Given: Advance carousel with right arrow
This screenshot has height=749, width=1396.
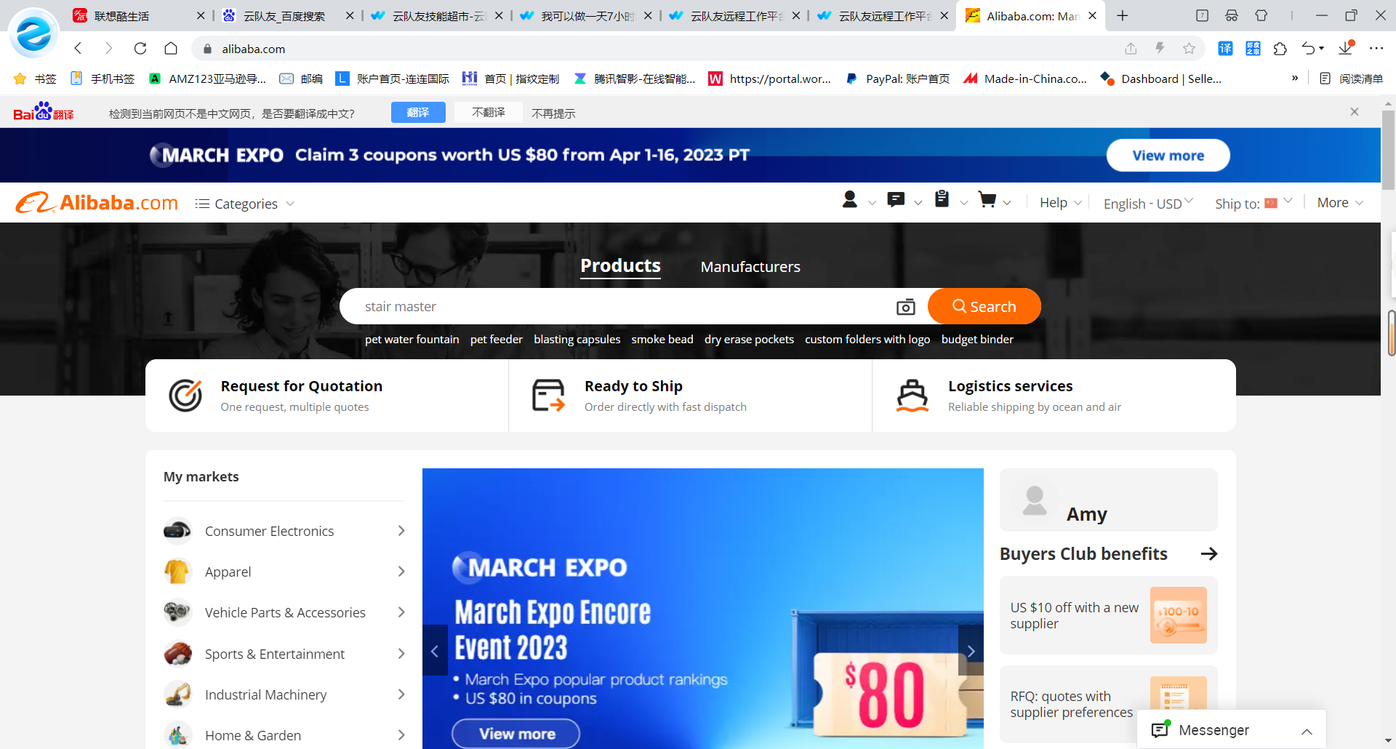Looking at the screenshot, I should 970,651.
